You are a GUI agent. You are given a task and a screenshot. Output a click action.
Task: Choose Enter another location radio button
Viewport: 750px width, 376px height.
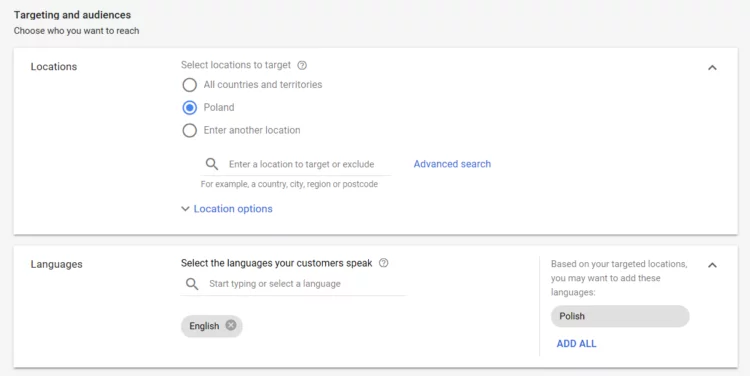point(189,130)
